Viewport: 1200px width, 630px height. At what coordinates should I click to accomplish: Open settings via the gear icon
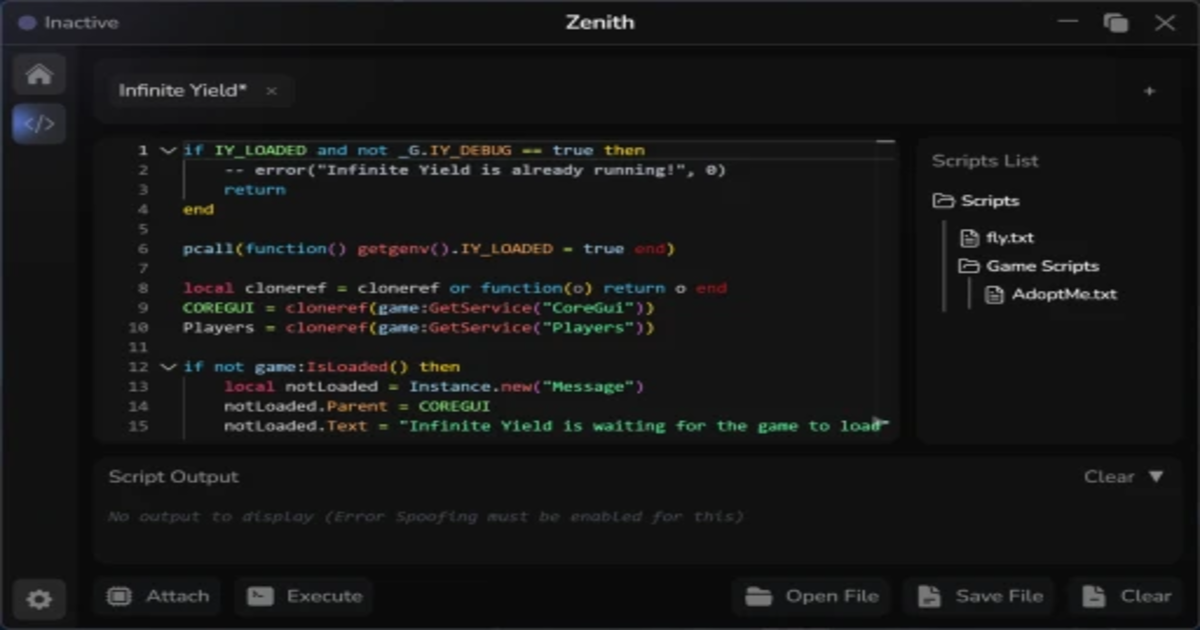38,598
